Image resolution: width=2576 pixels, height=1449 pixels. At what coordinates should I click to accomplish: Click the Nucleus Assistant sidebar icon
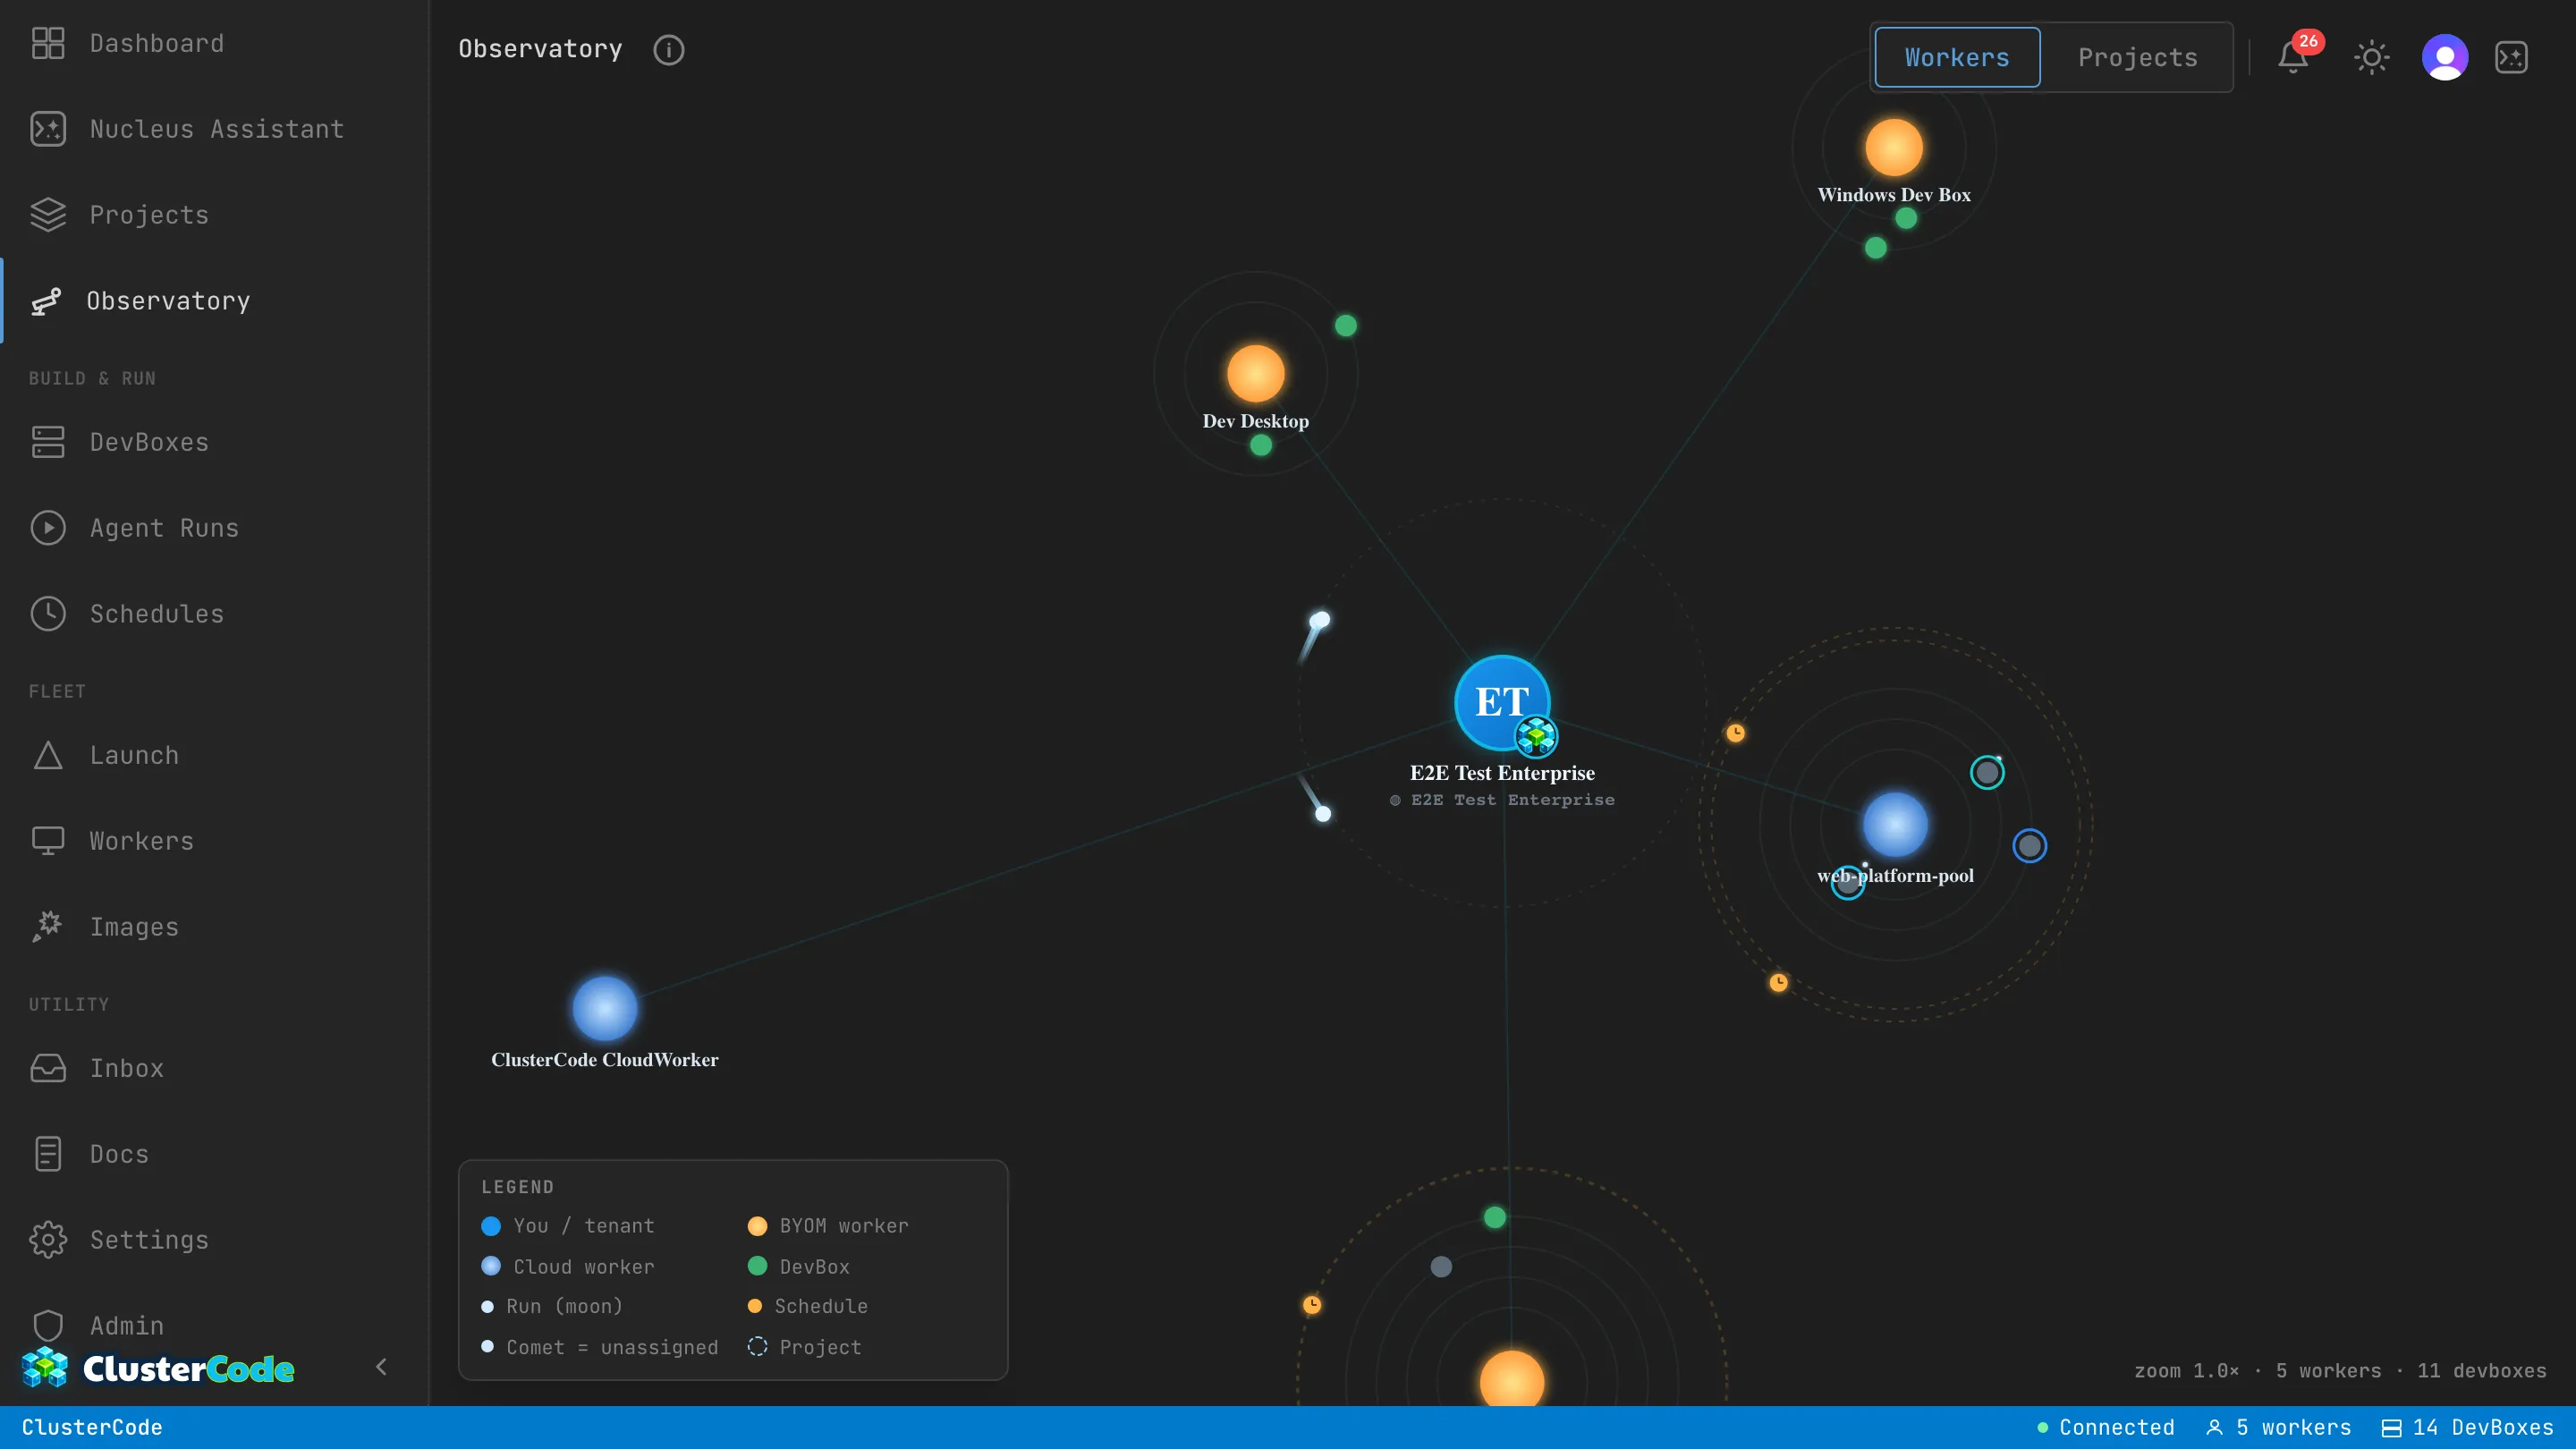click(x=48, y=129)
